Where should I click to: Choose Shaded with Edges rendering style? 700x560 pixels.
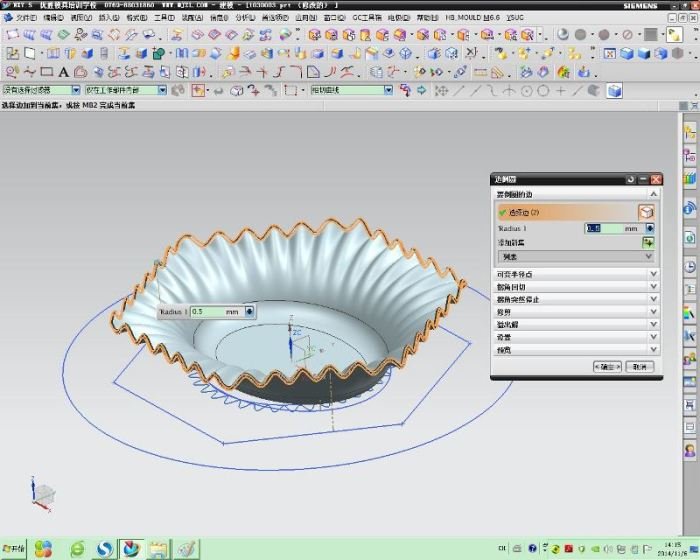[627, 54]
